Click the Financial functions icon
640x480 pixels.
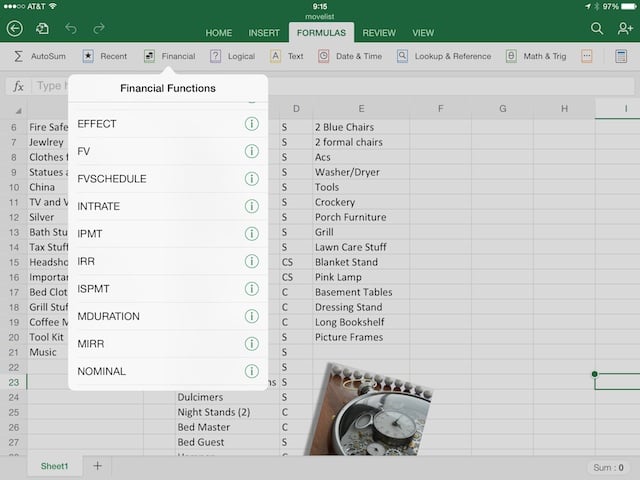(149, 56)
